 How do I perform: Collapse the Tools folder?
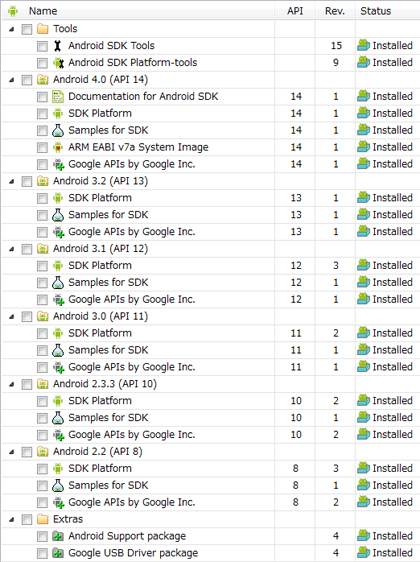click(x=12, y=29)
